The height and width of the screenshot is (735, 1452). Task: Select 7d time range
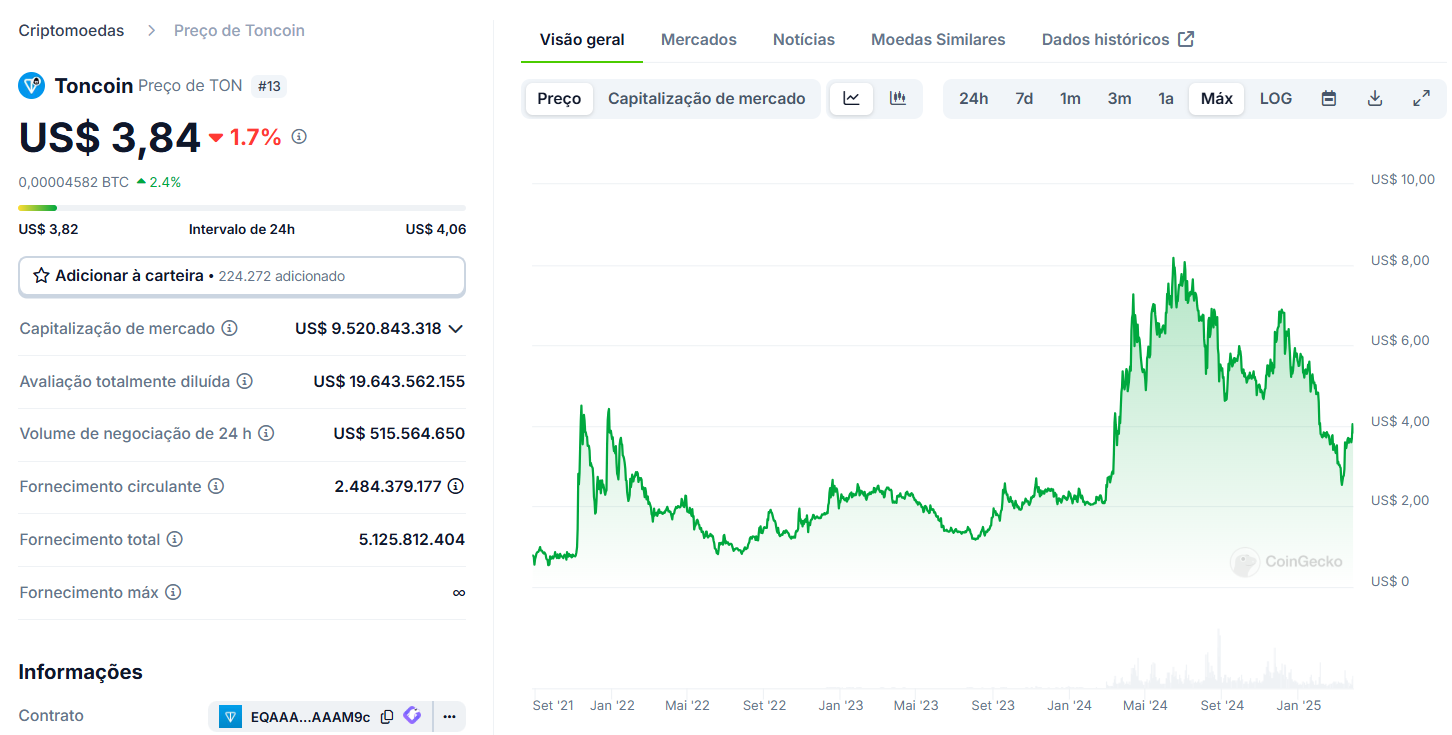point(1024,99)
